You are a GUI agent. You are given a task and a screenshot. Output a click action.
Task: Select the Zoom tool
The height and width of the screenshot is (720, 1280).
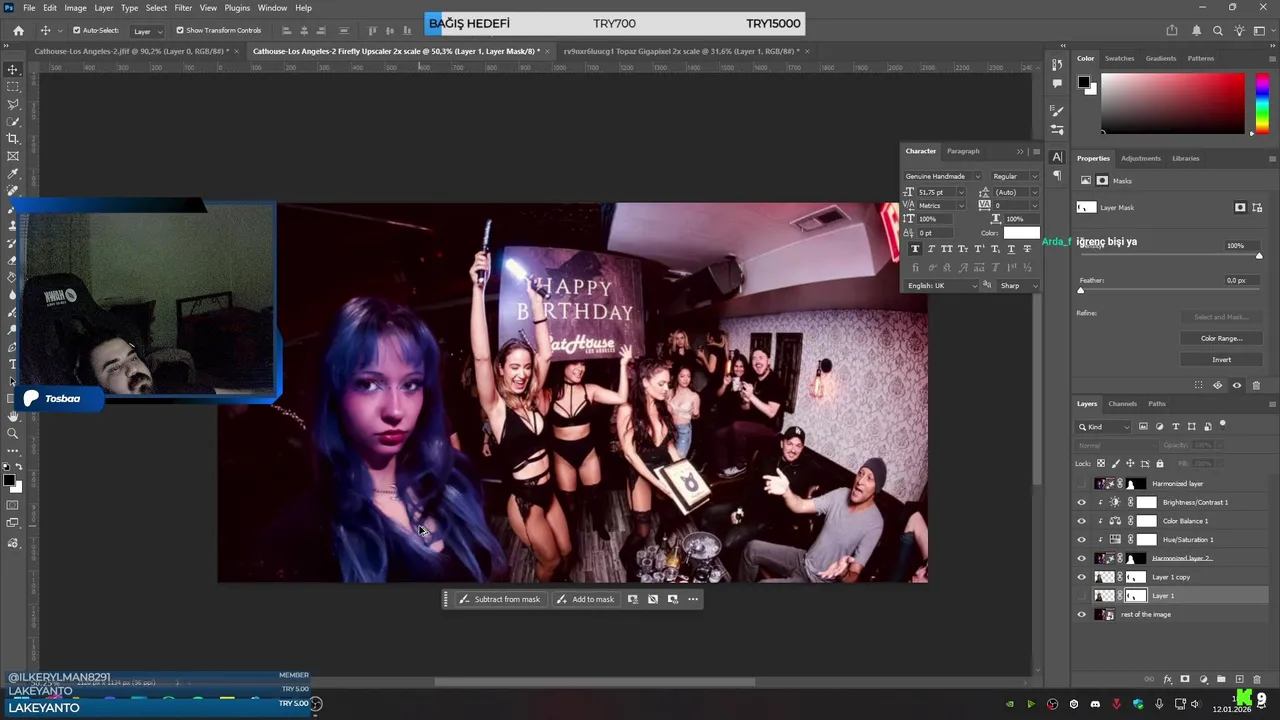pyautogui.click(x=13, y=433)
